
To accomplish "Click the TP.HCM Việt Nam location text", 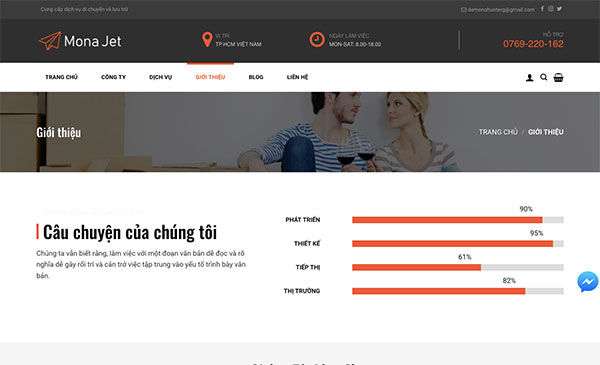I will (238, 44).
